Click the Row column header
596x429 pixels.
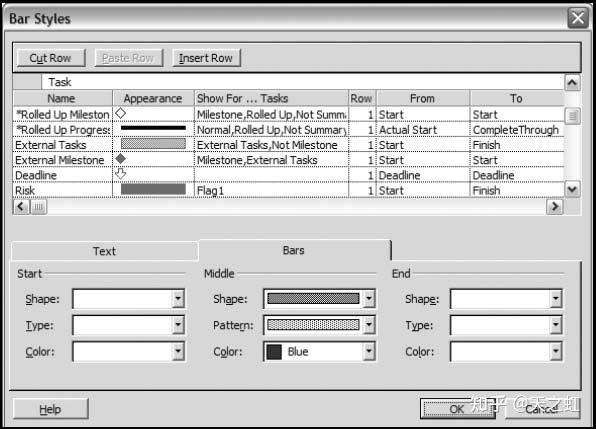coord(362,98)
